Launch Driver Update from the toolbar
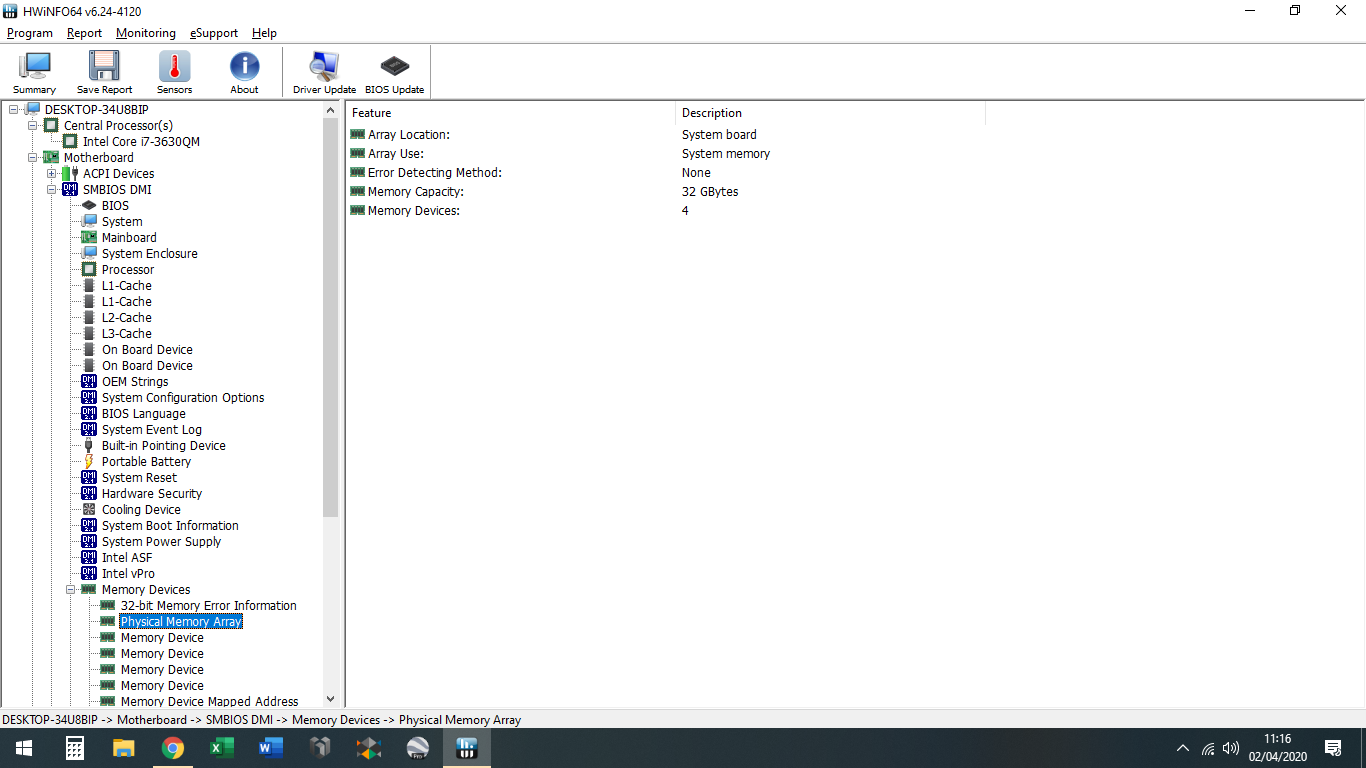Image resolution: width=1366 pixels, height=768 pixels. pyautogui.click(x=324, y=72)
